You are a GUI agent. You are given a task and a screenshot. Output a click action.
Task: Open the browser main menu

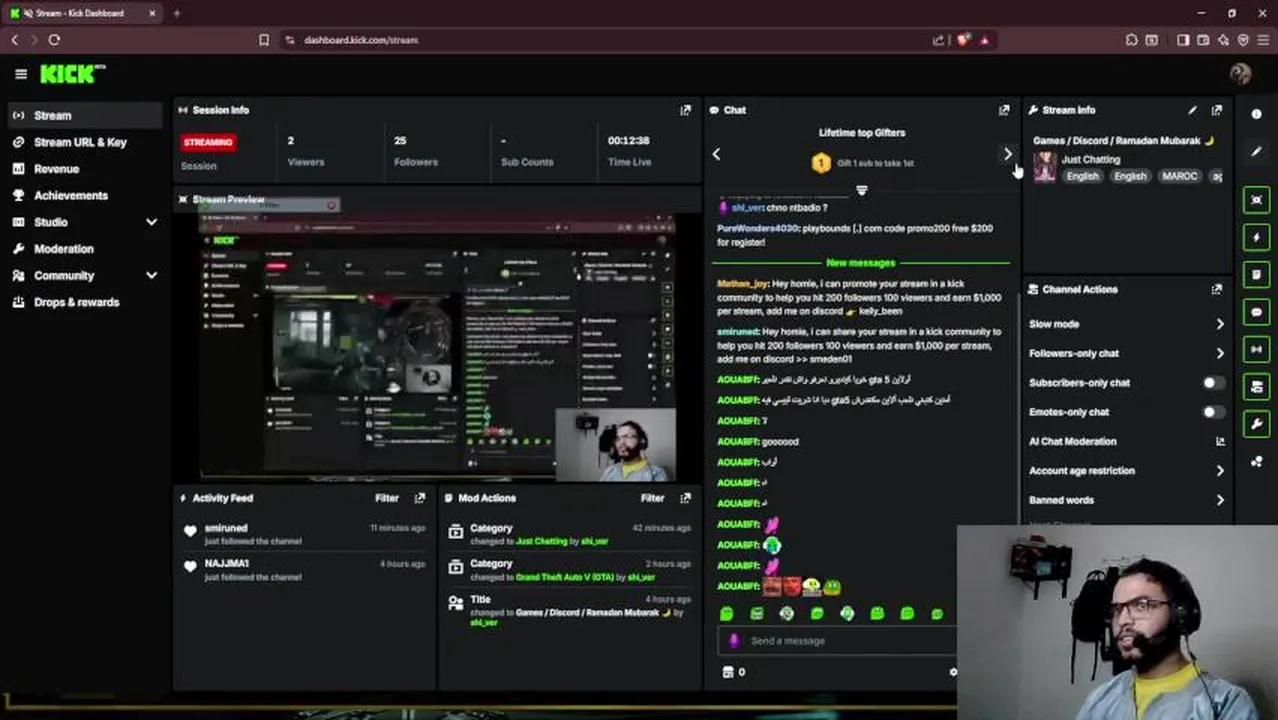(1264, 40)
